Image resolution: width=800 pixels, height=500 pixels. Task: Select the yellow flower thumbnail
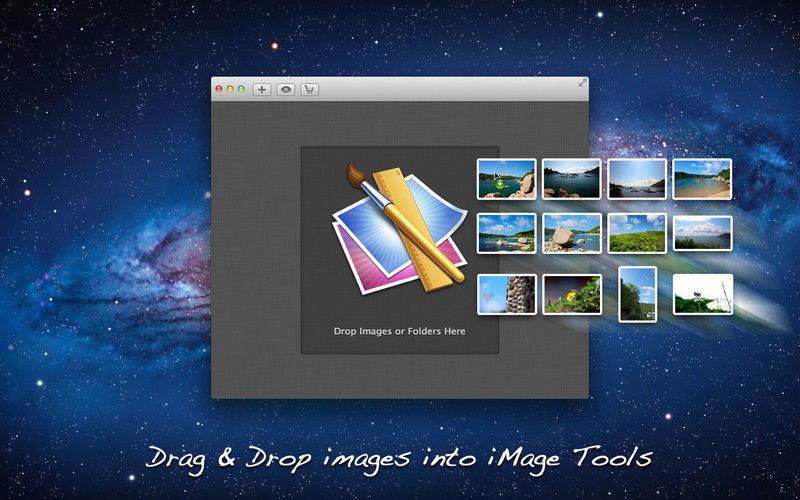tap(571, 294)
